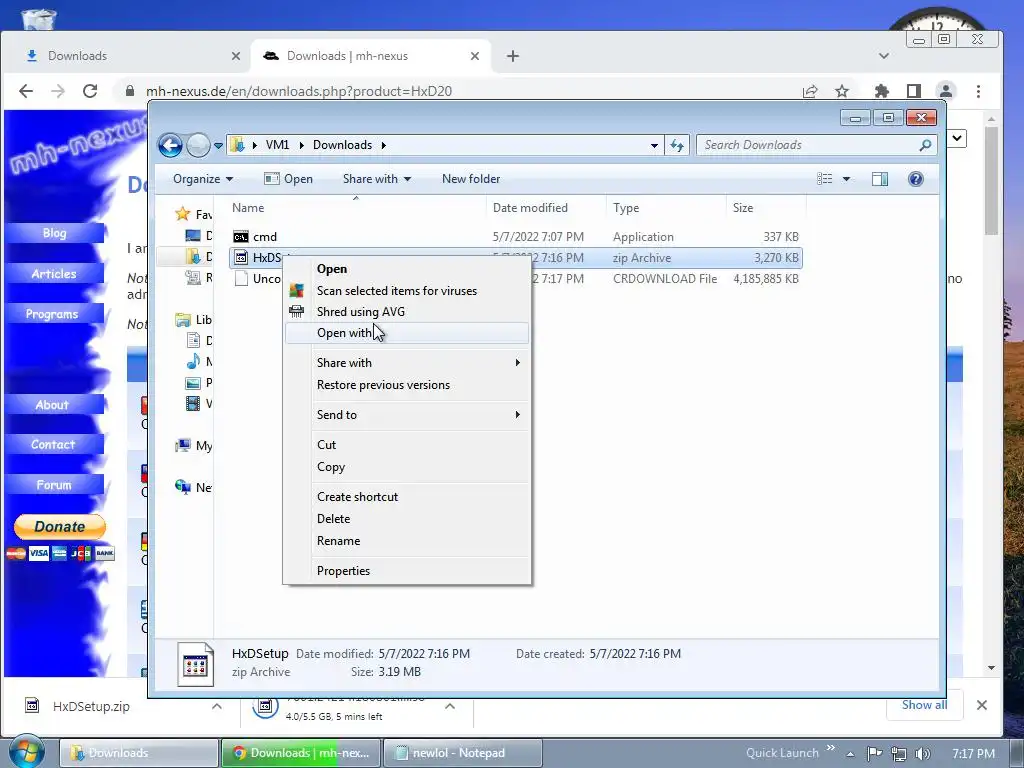The height and width of the screenshot is (768, 1024).
Task: Choose Scan selected items for viruses
Action: click(x=407, y=291)
